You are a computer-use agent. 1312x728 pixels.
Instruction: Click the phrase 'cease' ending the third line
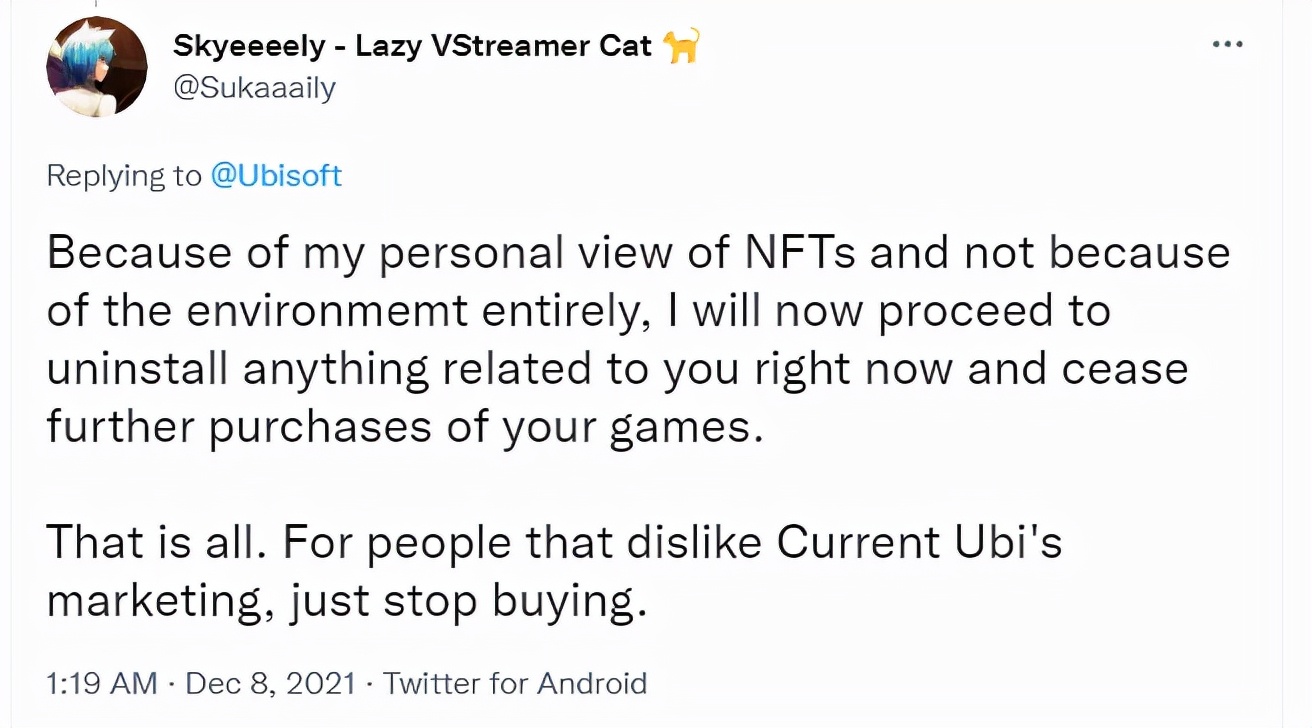pos(1124,371)
